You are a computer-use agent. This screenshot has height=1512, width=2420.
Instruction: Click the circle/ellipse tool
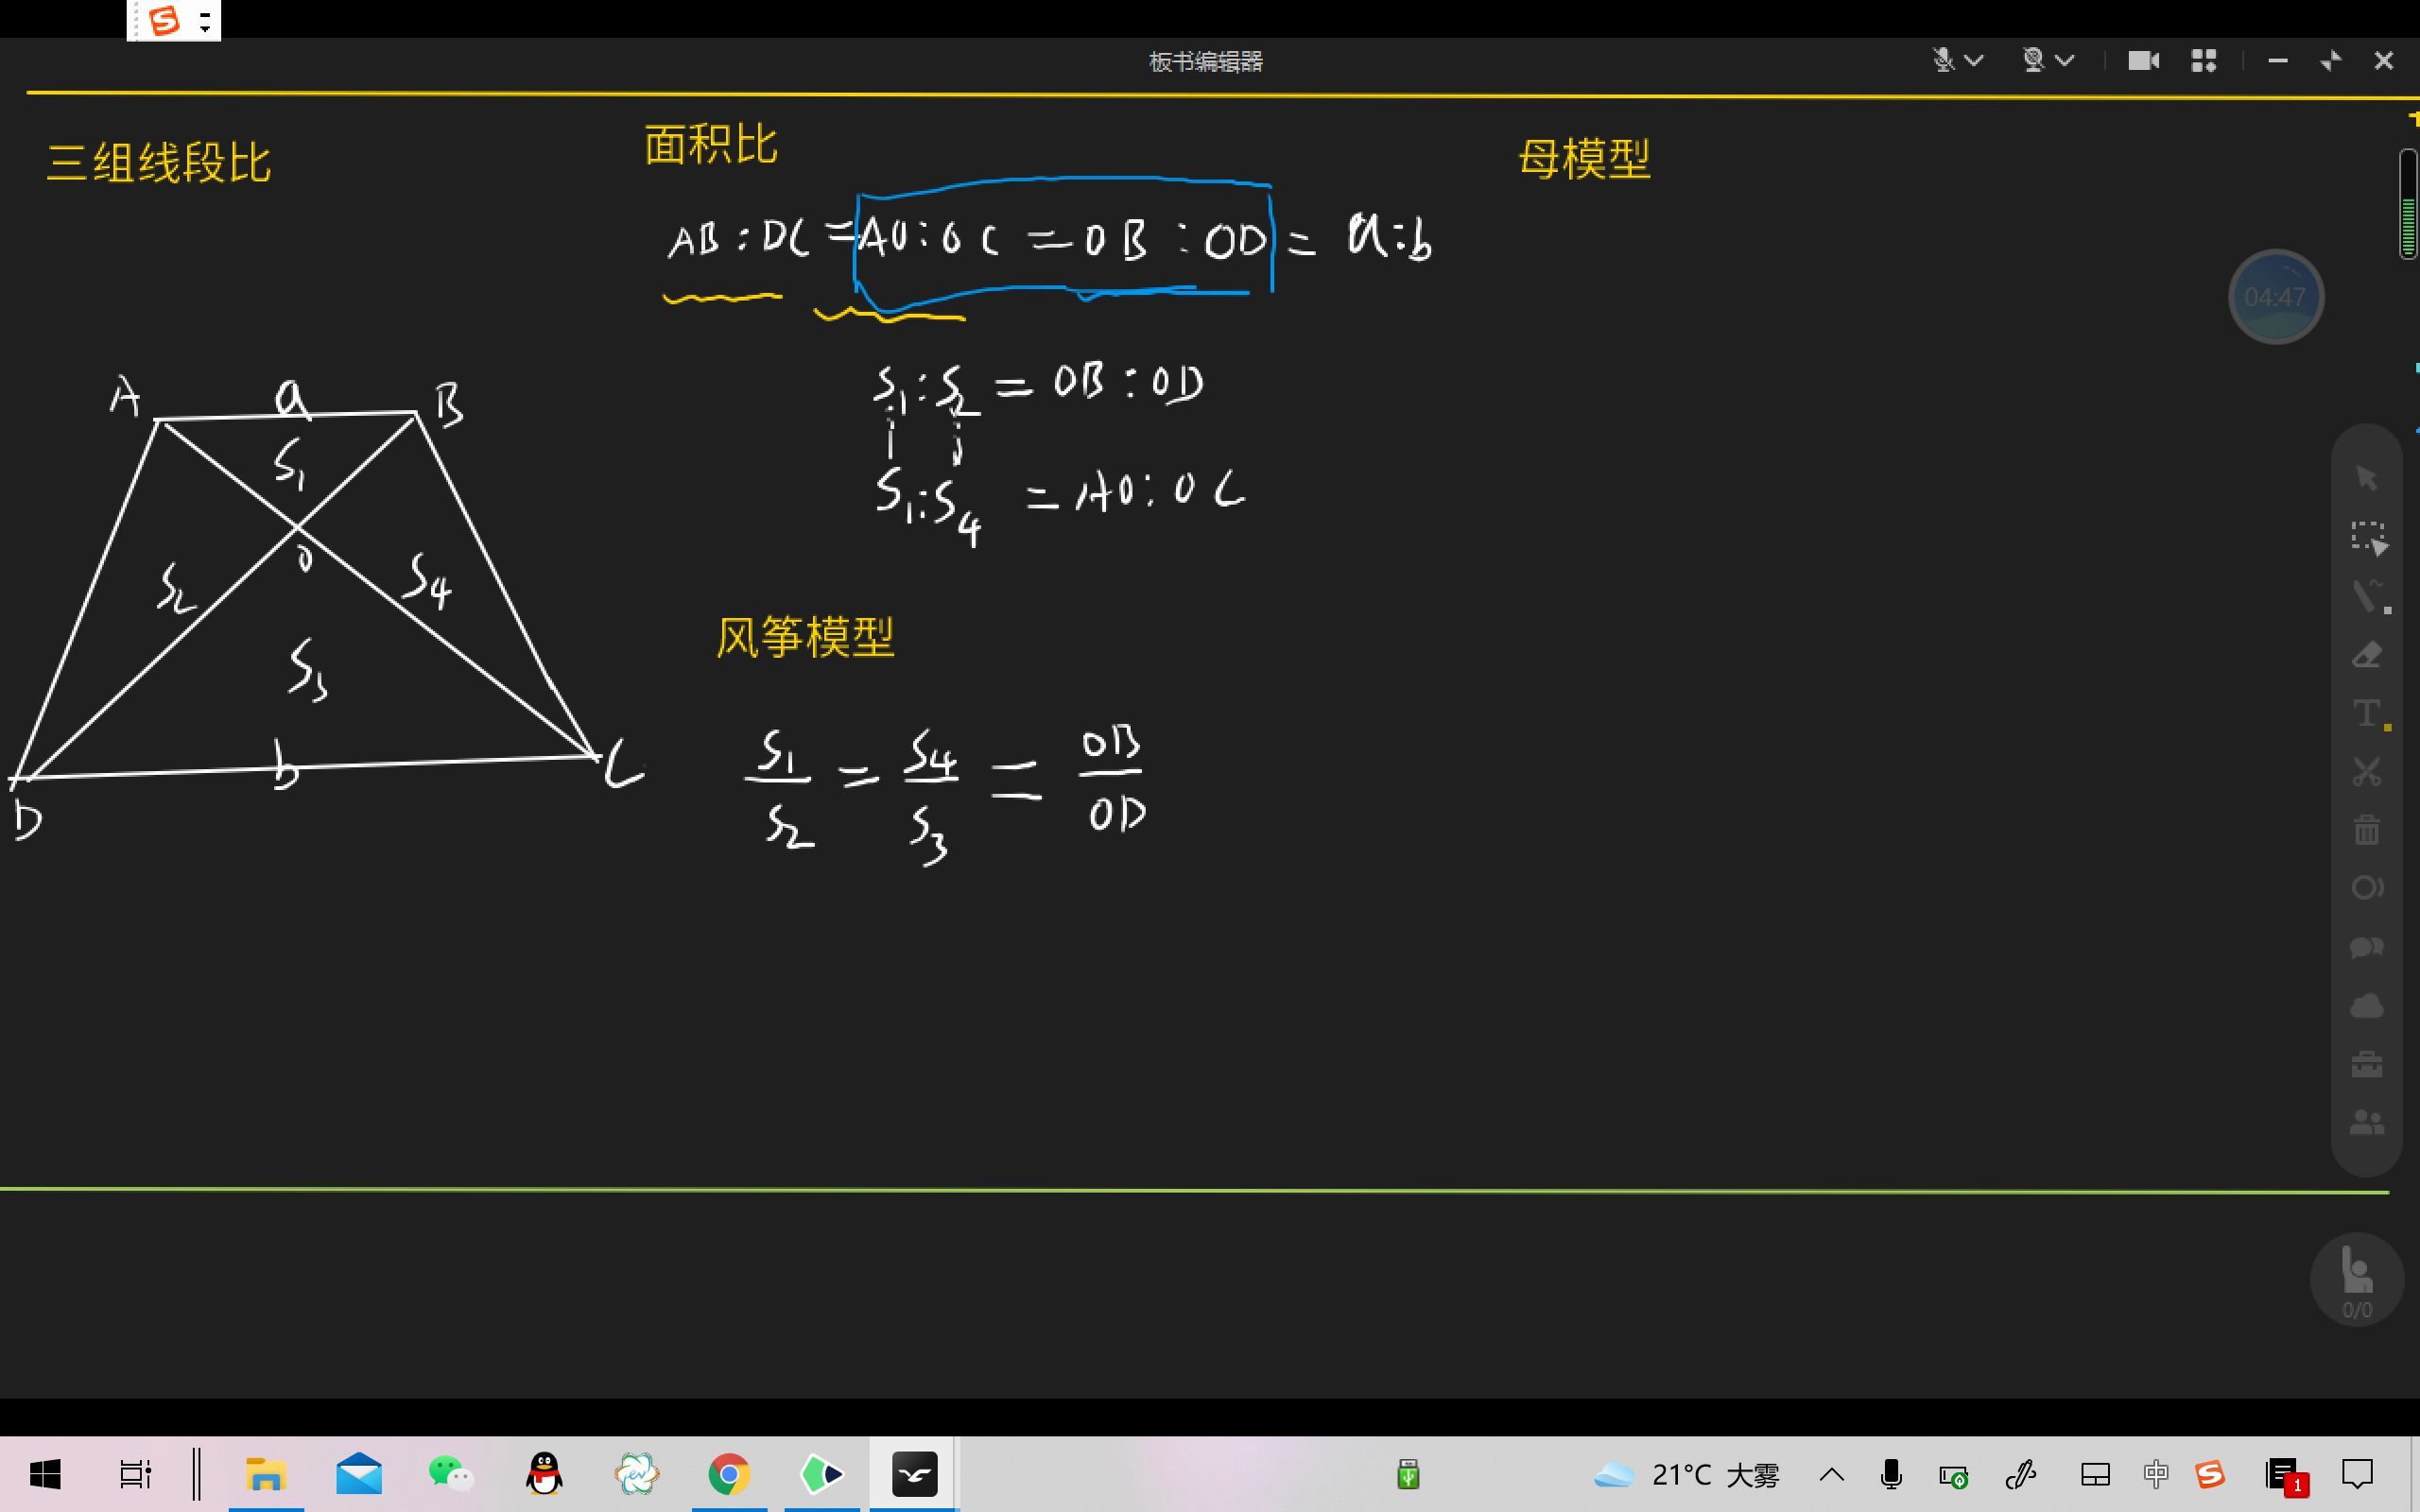[2366, 888]
